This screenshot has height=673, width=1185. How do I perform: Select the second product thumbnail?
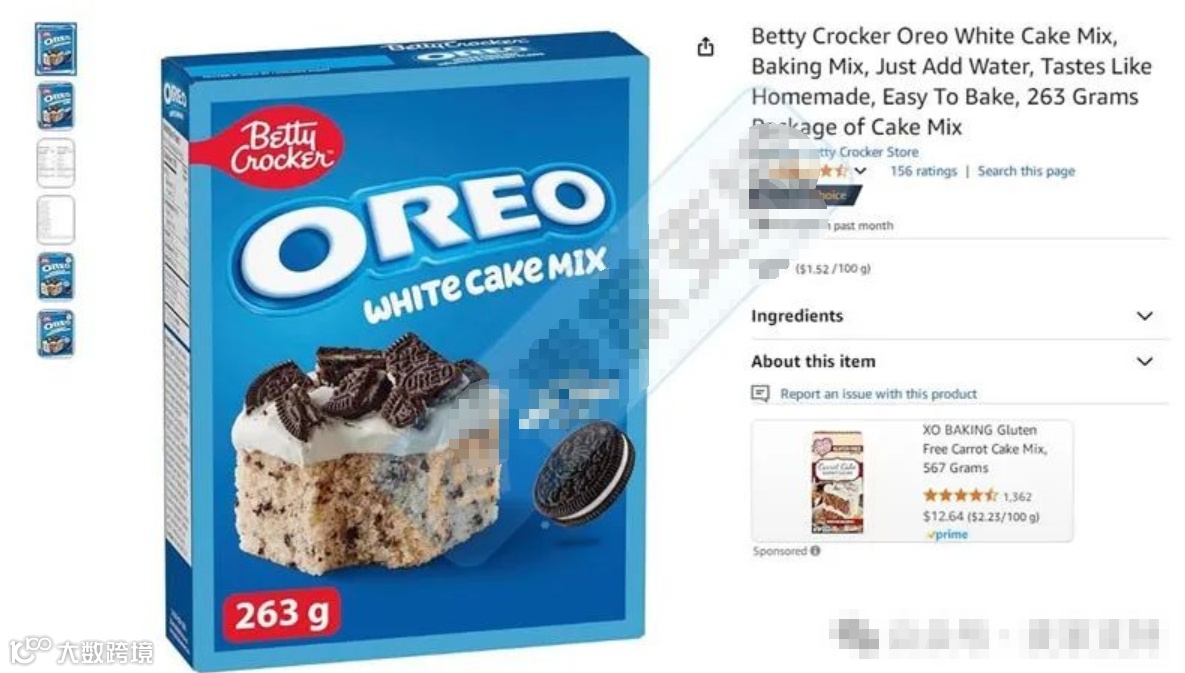55,107
